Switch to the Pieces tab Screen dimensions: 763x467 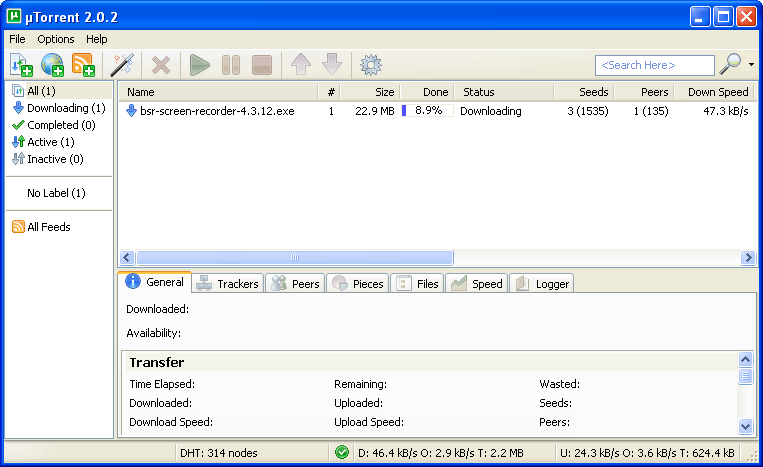tap(358, 284)
